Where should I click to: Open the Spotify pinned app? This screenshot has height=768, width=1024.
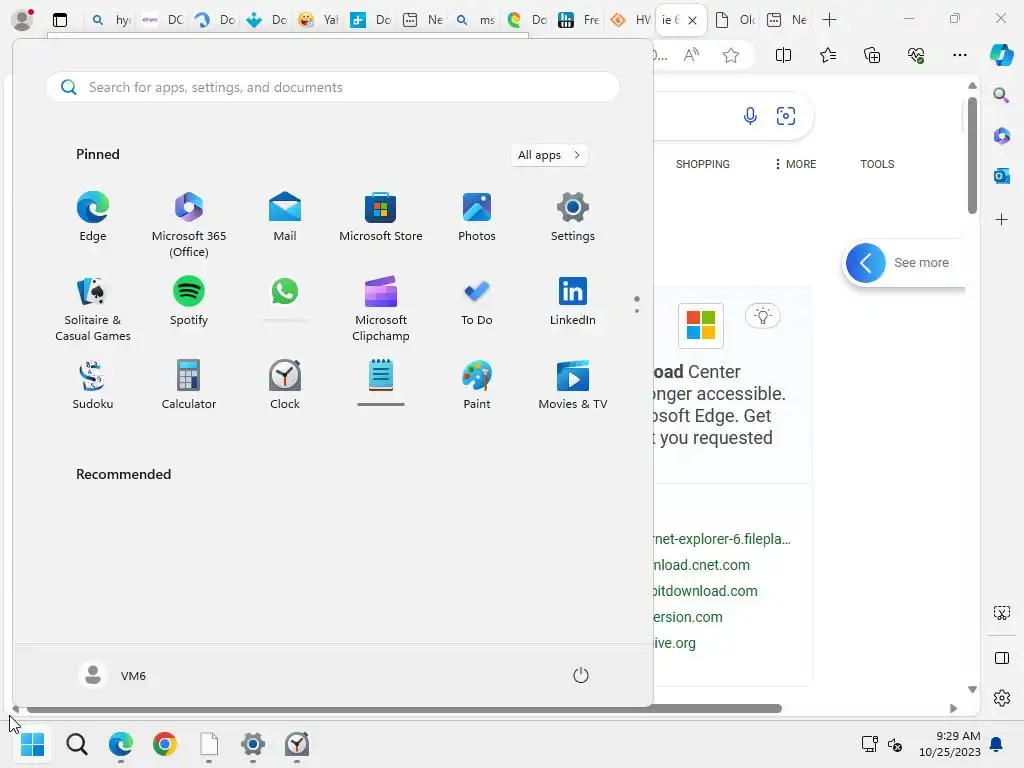coord(189,302)
